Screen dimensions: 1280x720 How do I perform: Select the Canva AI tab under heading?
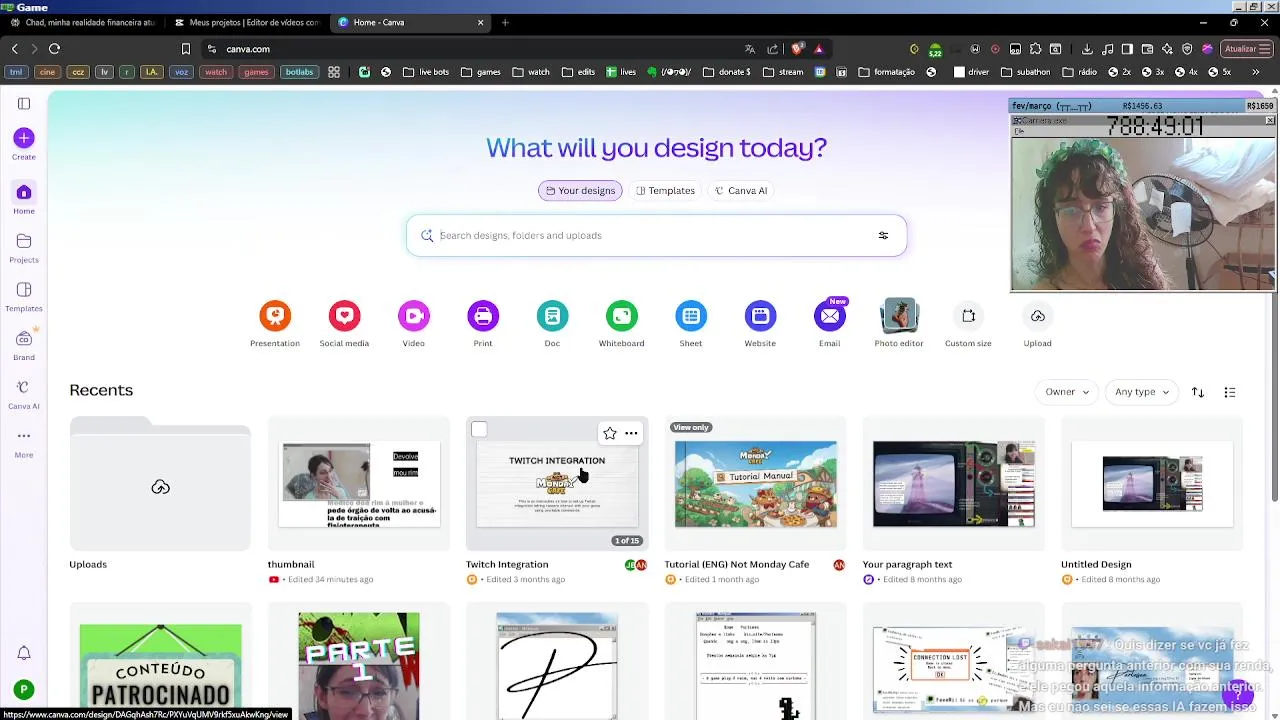point(741,191)
